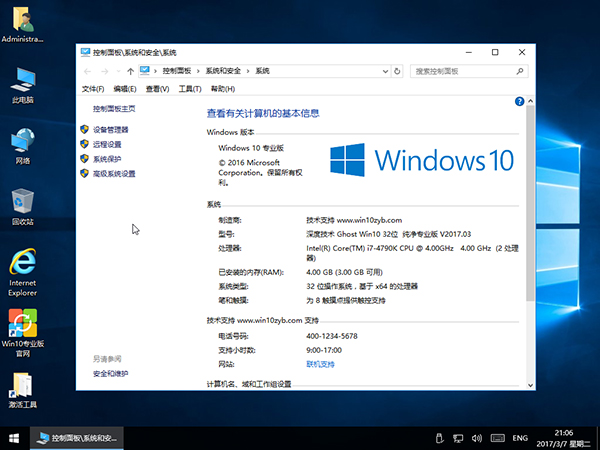Open the 网络 desktop icon
The height and width of the screenshot is (450, 600).
pyautogui.click(x=23, y=146)
